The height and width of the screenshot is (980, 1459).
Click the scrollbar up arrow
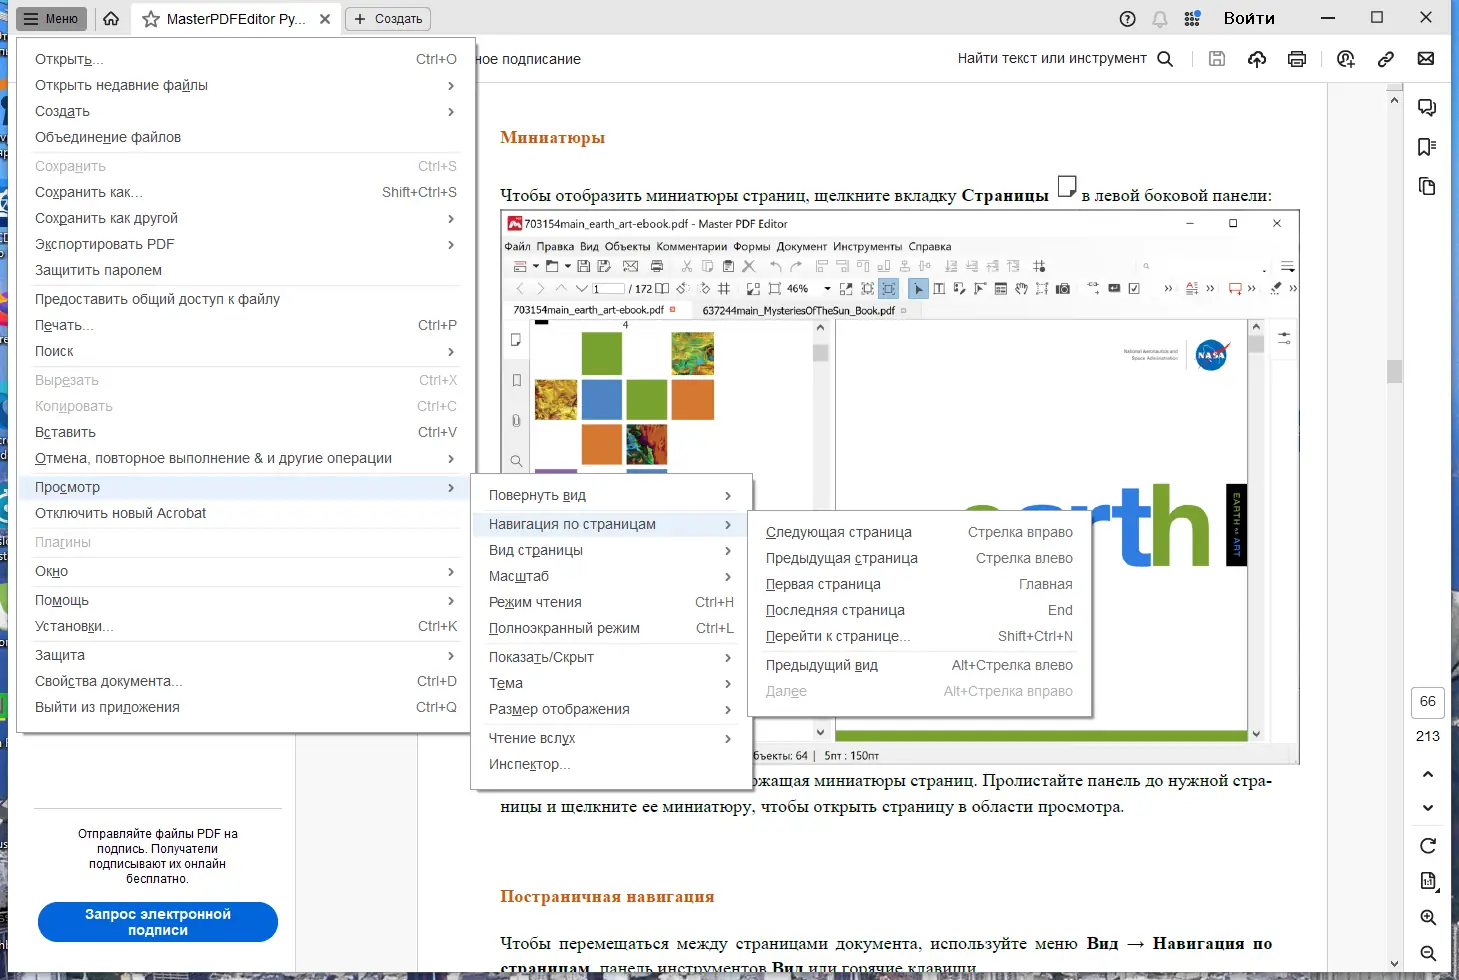pyautogui.click(x=1394, y=100)
